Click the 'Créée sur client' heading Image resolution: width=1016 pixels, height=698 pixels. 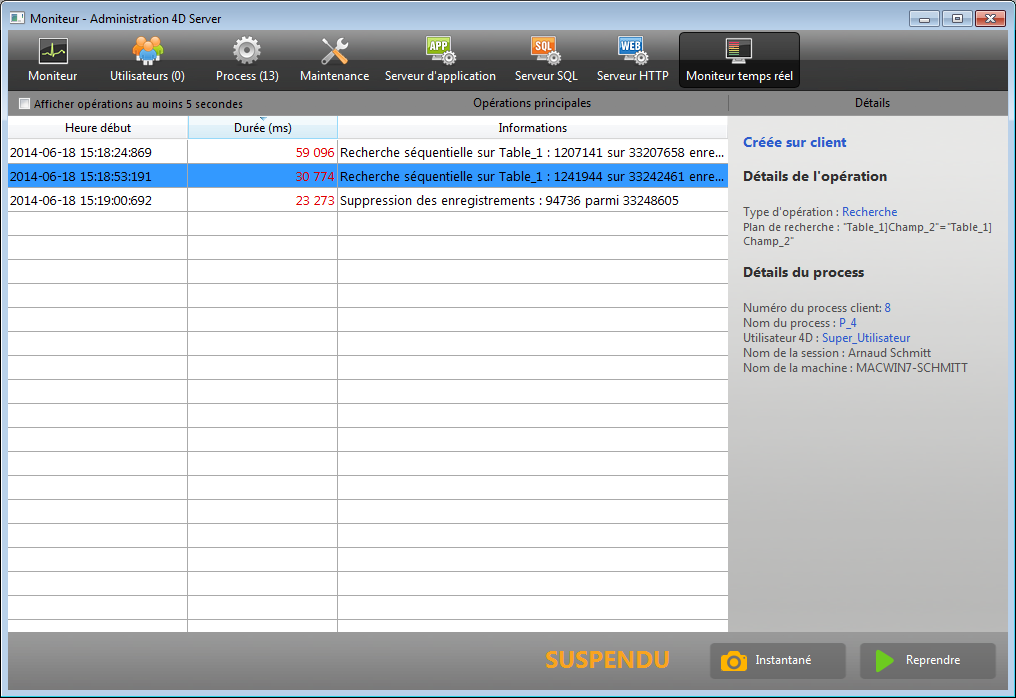[x=794, y=142]
